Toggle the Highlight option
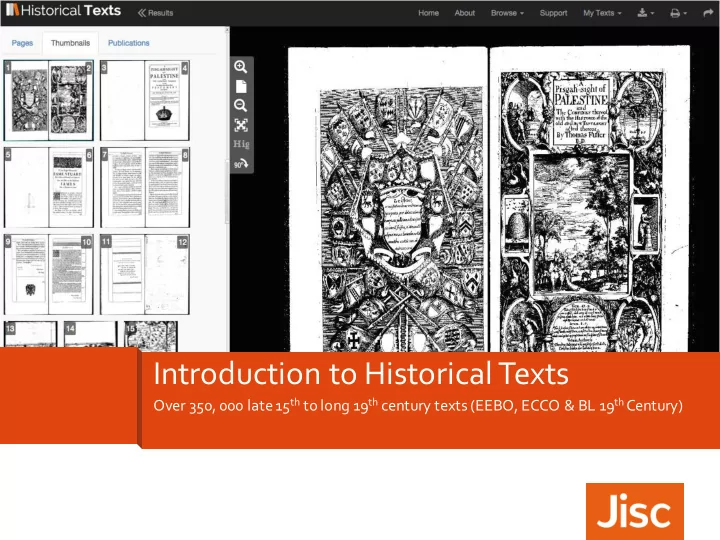The width and height of the screenshot is (720, 540). click(x=241, y=144)
